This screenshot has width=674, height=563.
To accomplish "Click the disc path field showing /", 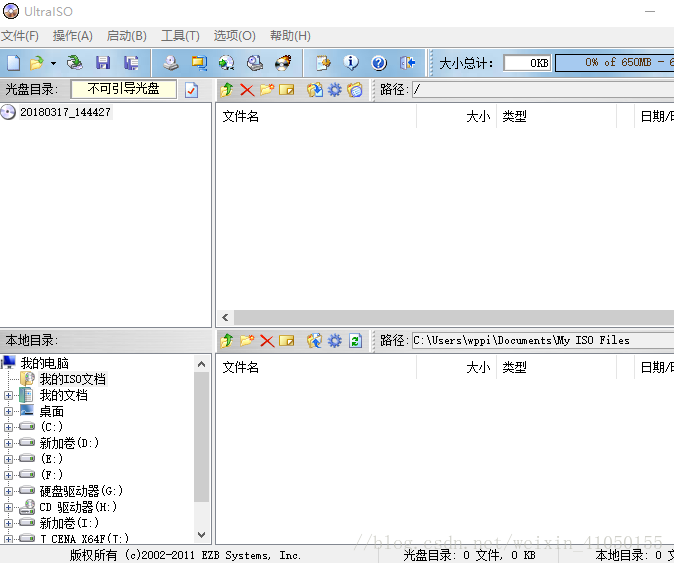I will [x=543, y=89].
